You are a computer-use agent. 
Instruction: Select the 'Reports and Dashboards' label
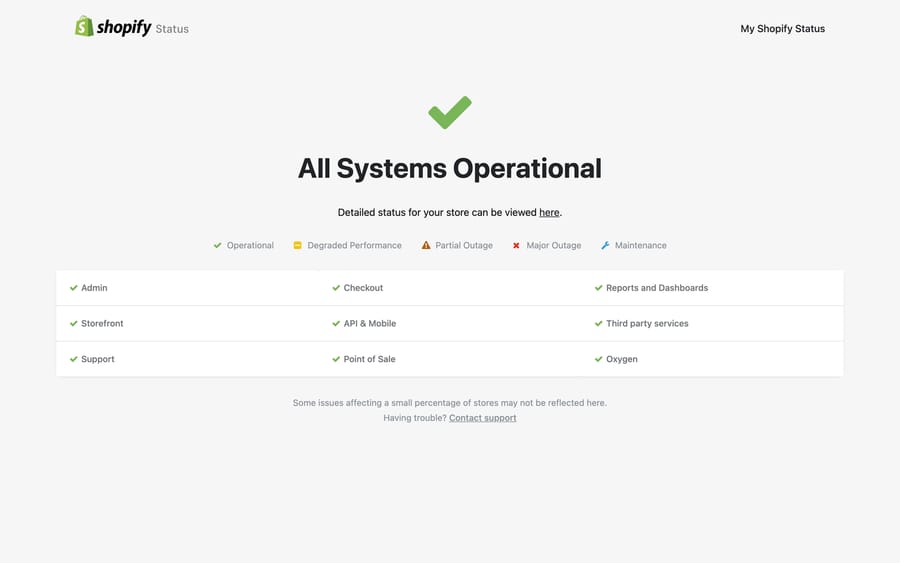[657, 288]
